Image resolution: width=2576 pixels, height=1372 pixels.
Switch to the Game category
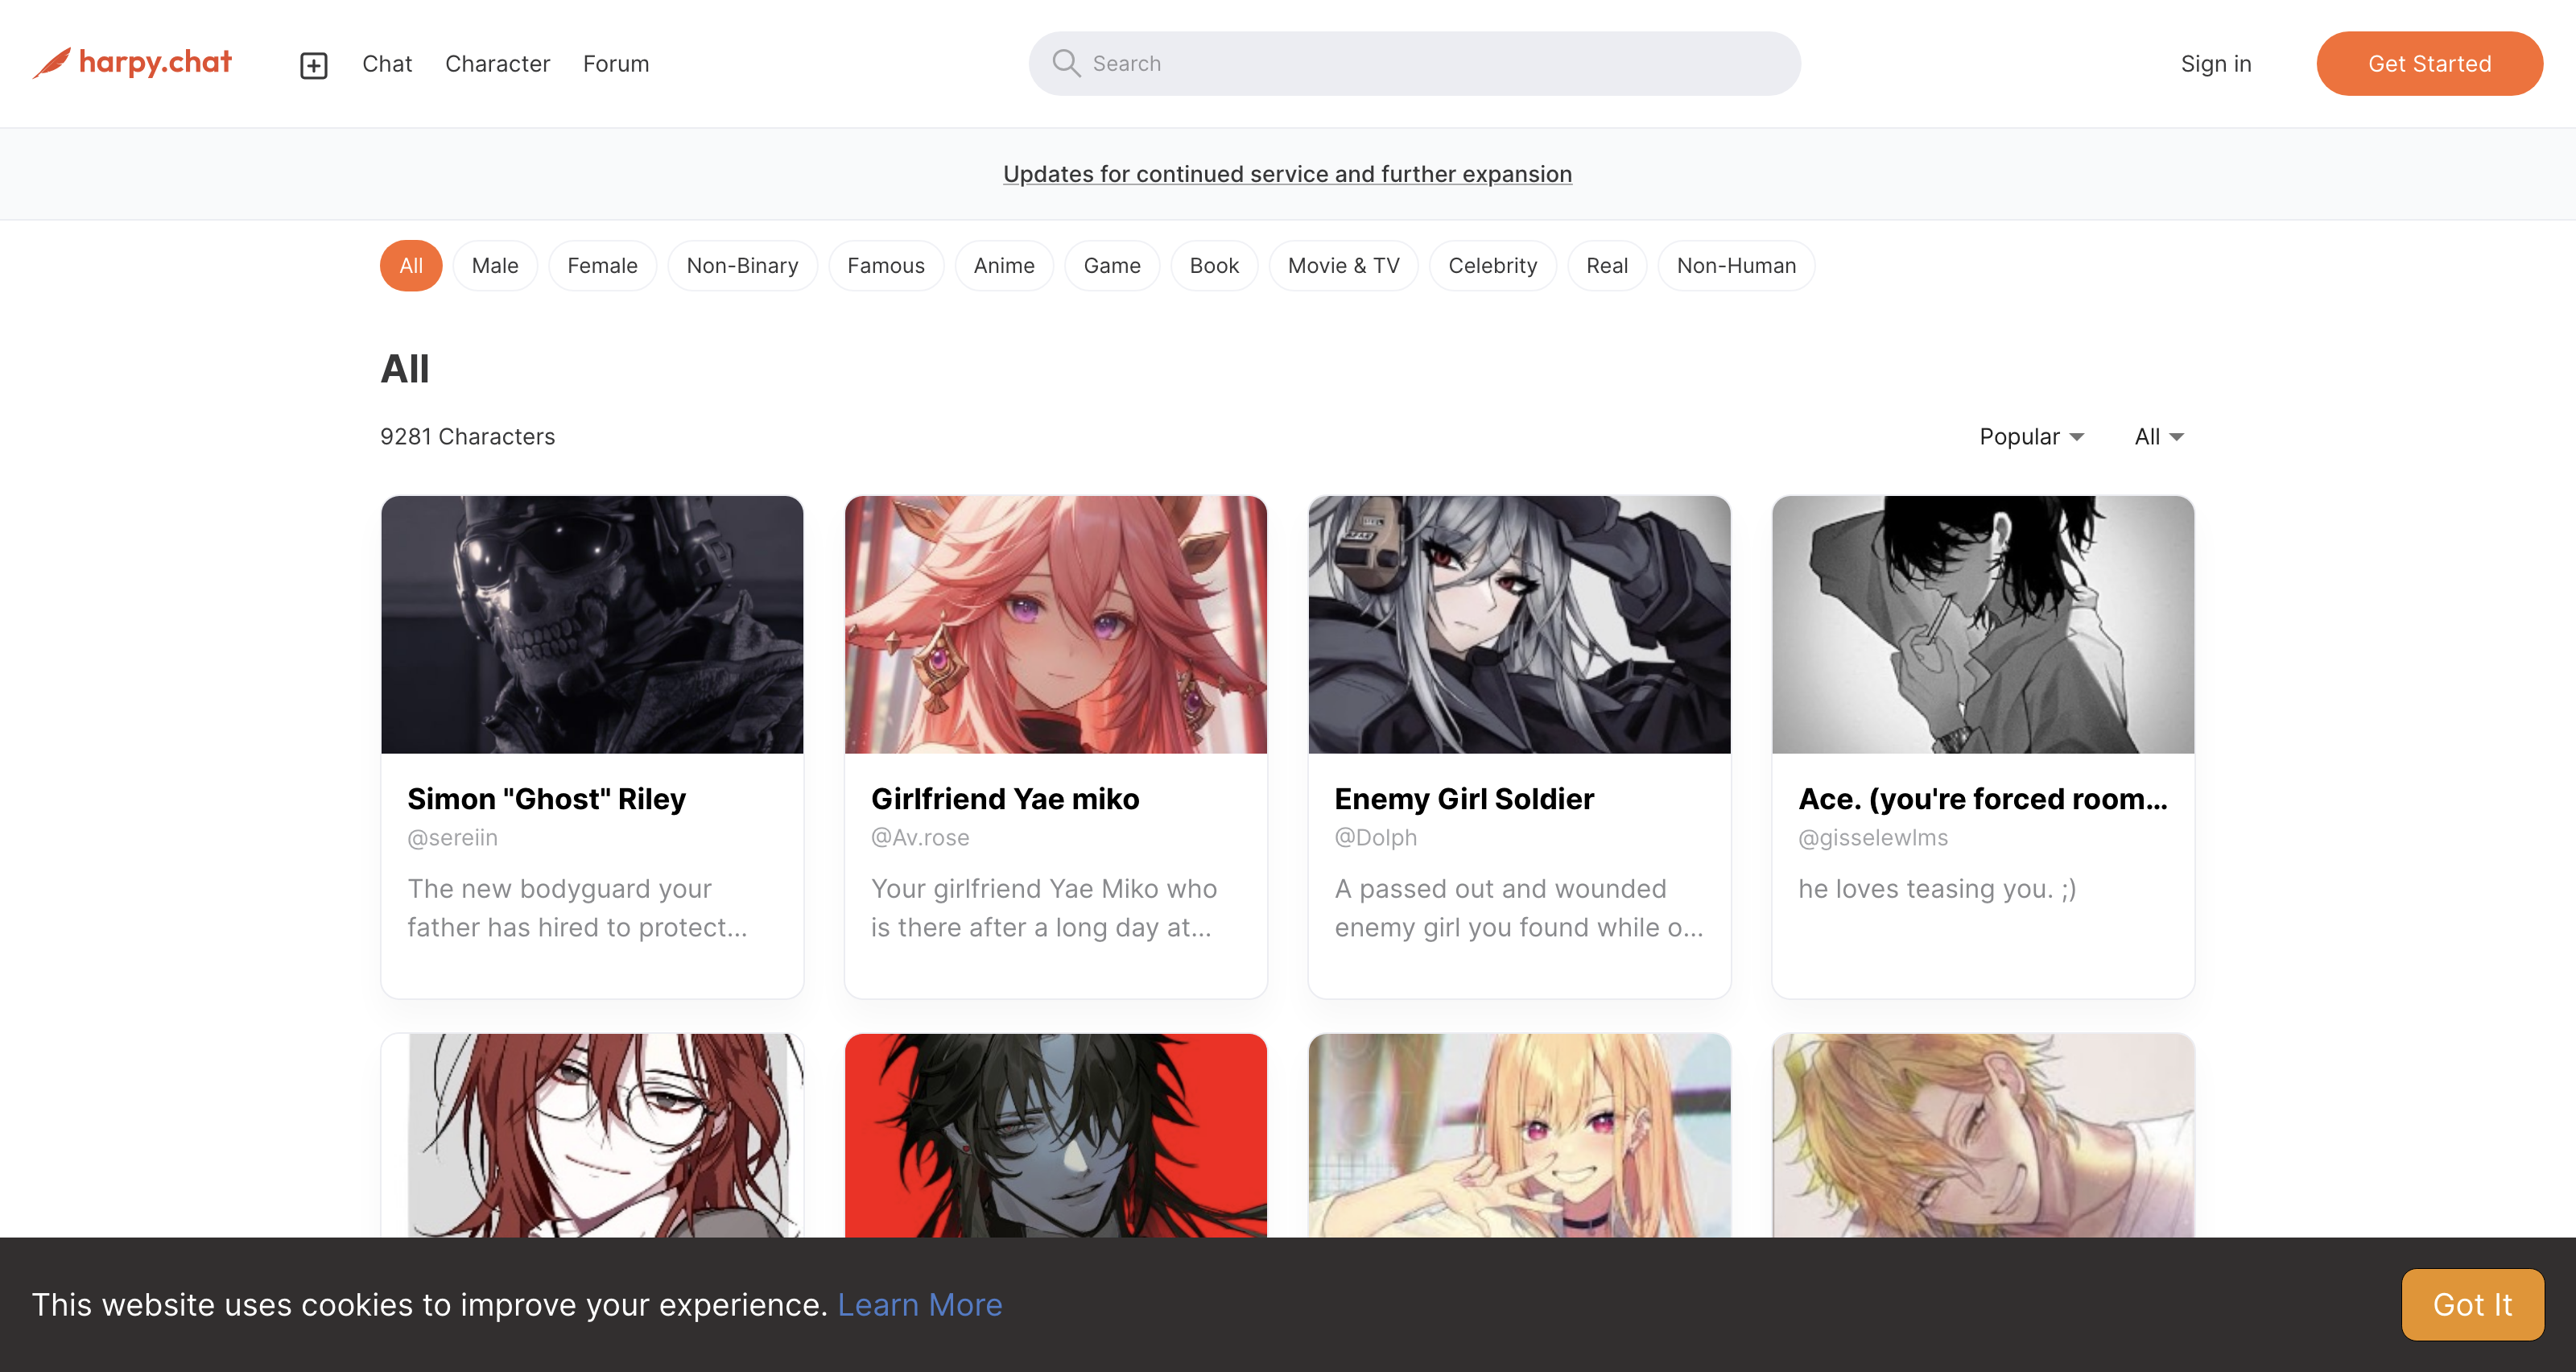1112,266
